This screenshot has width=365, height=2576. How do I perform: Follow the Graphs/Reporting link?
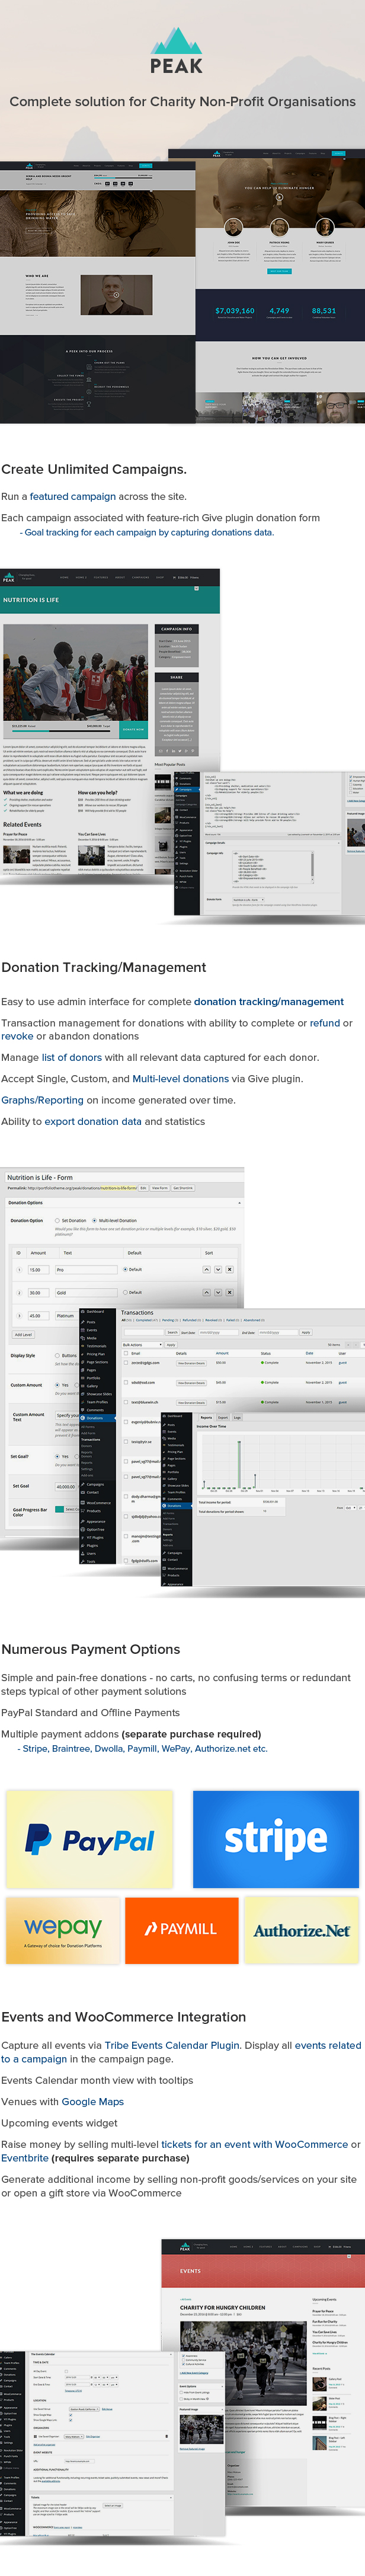[42, 1100]
